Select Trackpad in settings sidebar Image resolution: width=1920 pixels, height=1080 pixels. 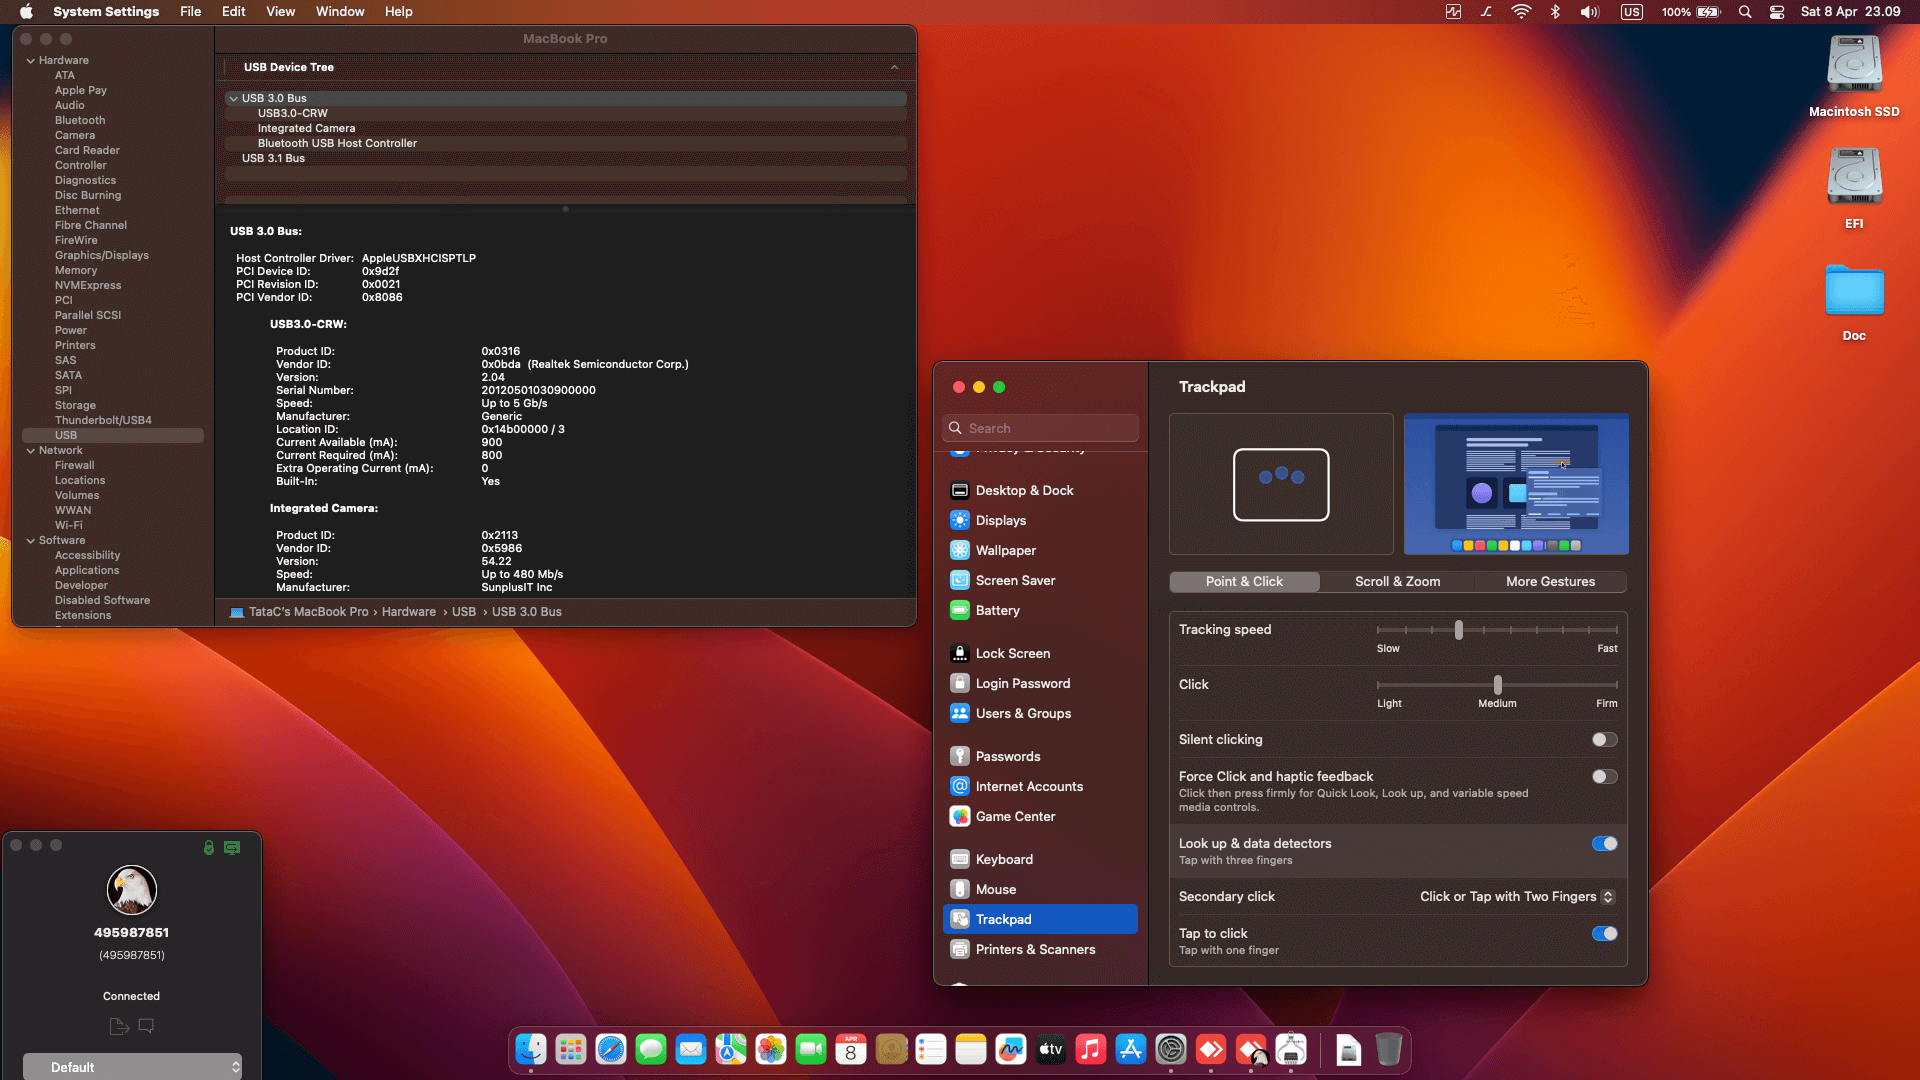point(1040,919)
